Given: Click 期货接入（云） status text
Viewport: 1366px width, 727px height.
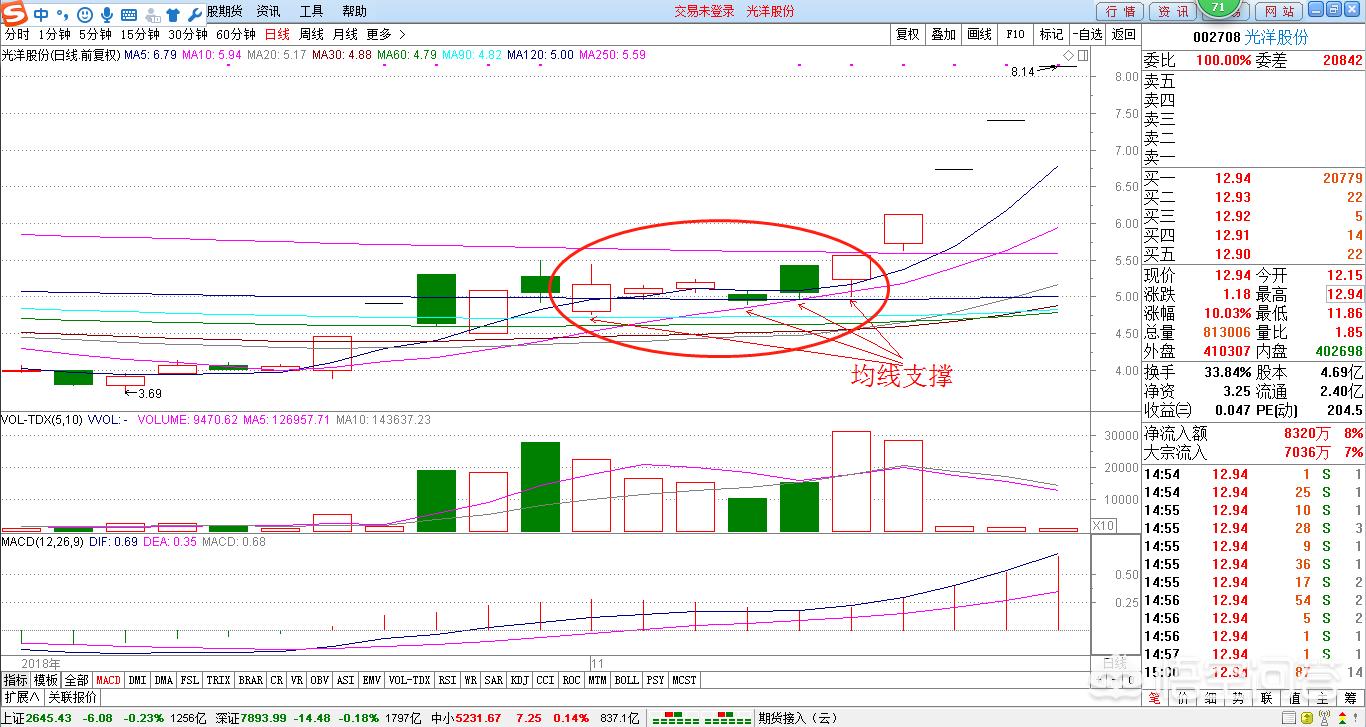Looking at the screenshot, I should tap(799, 718).
